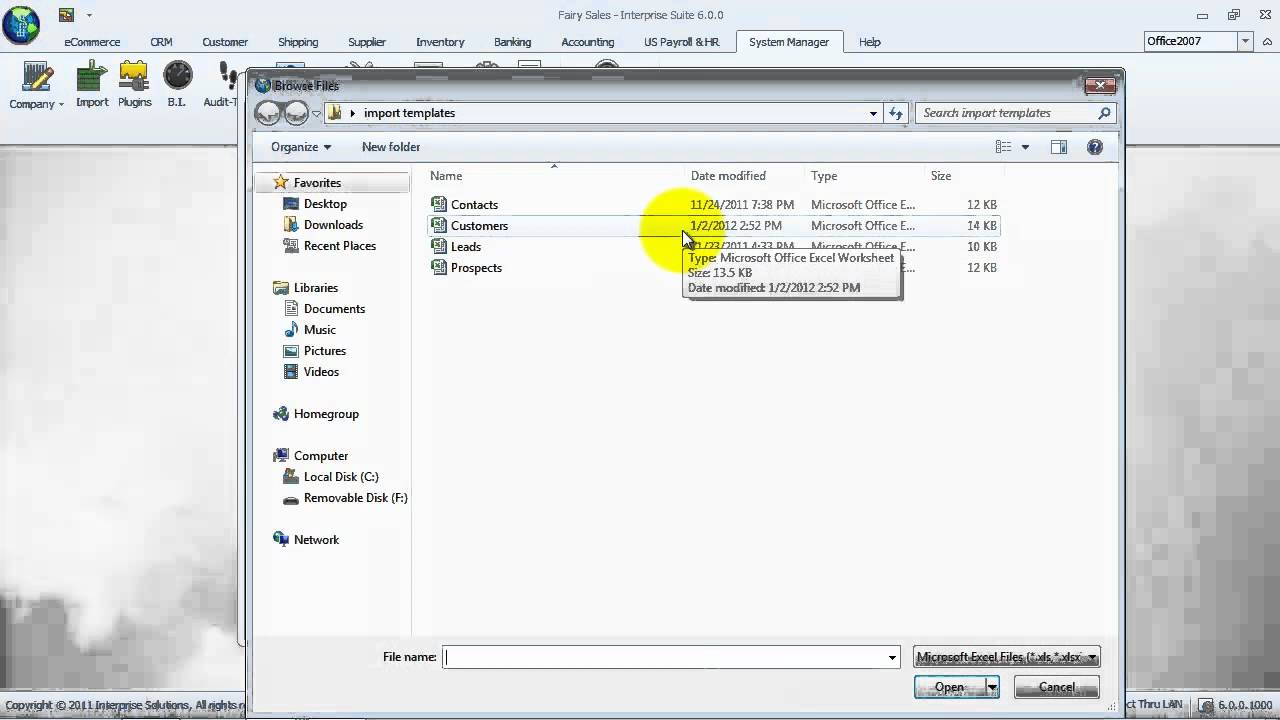Click the Open button
Screen dimensions: 1280x720
pyautogui.click(x=949, y=687)
